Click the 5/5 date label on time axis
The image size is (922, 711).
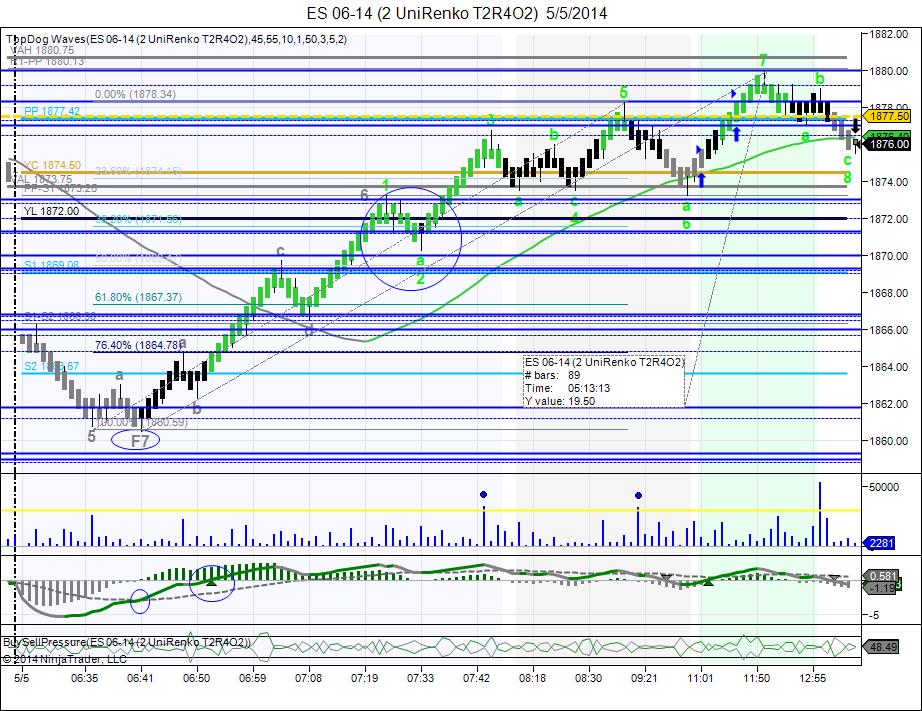[22, 678]
